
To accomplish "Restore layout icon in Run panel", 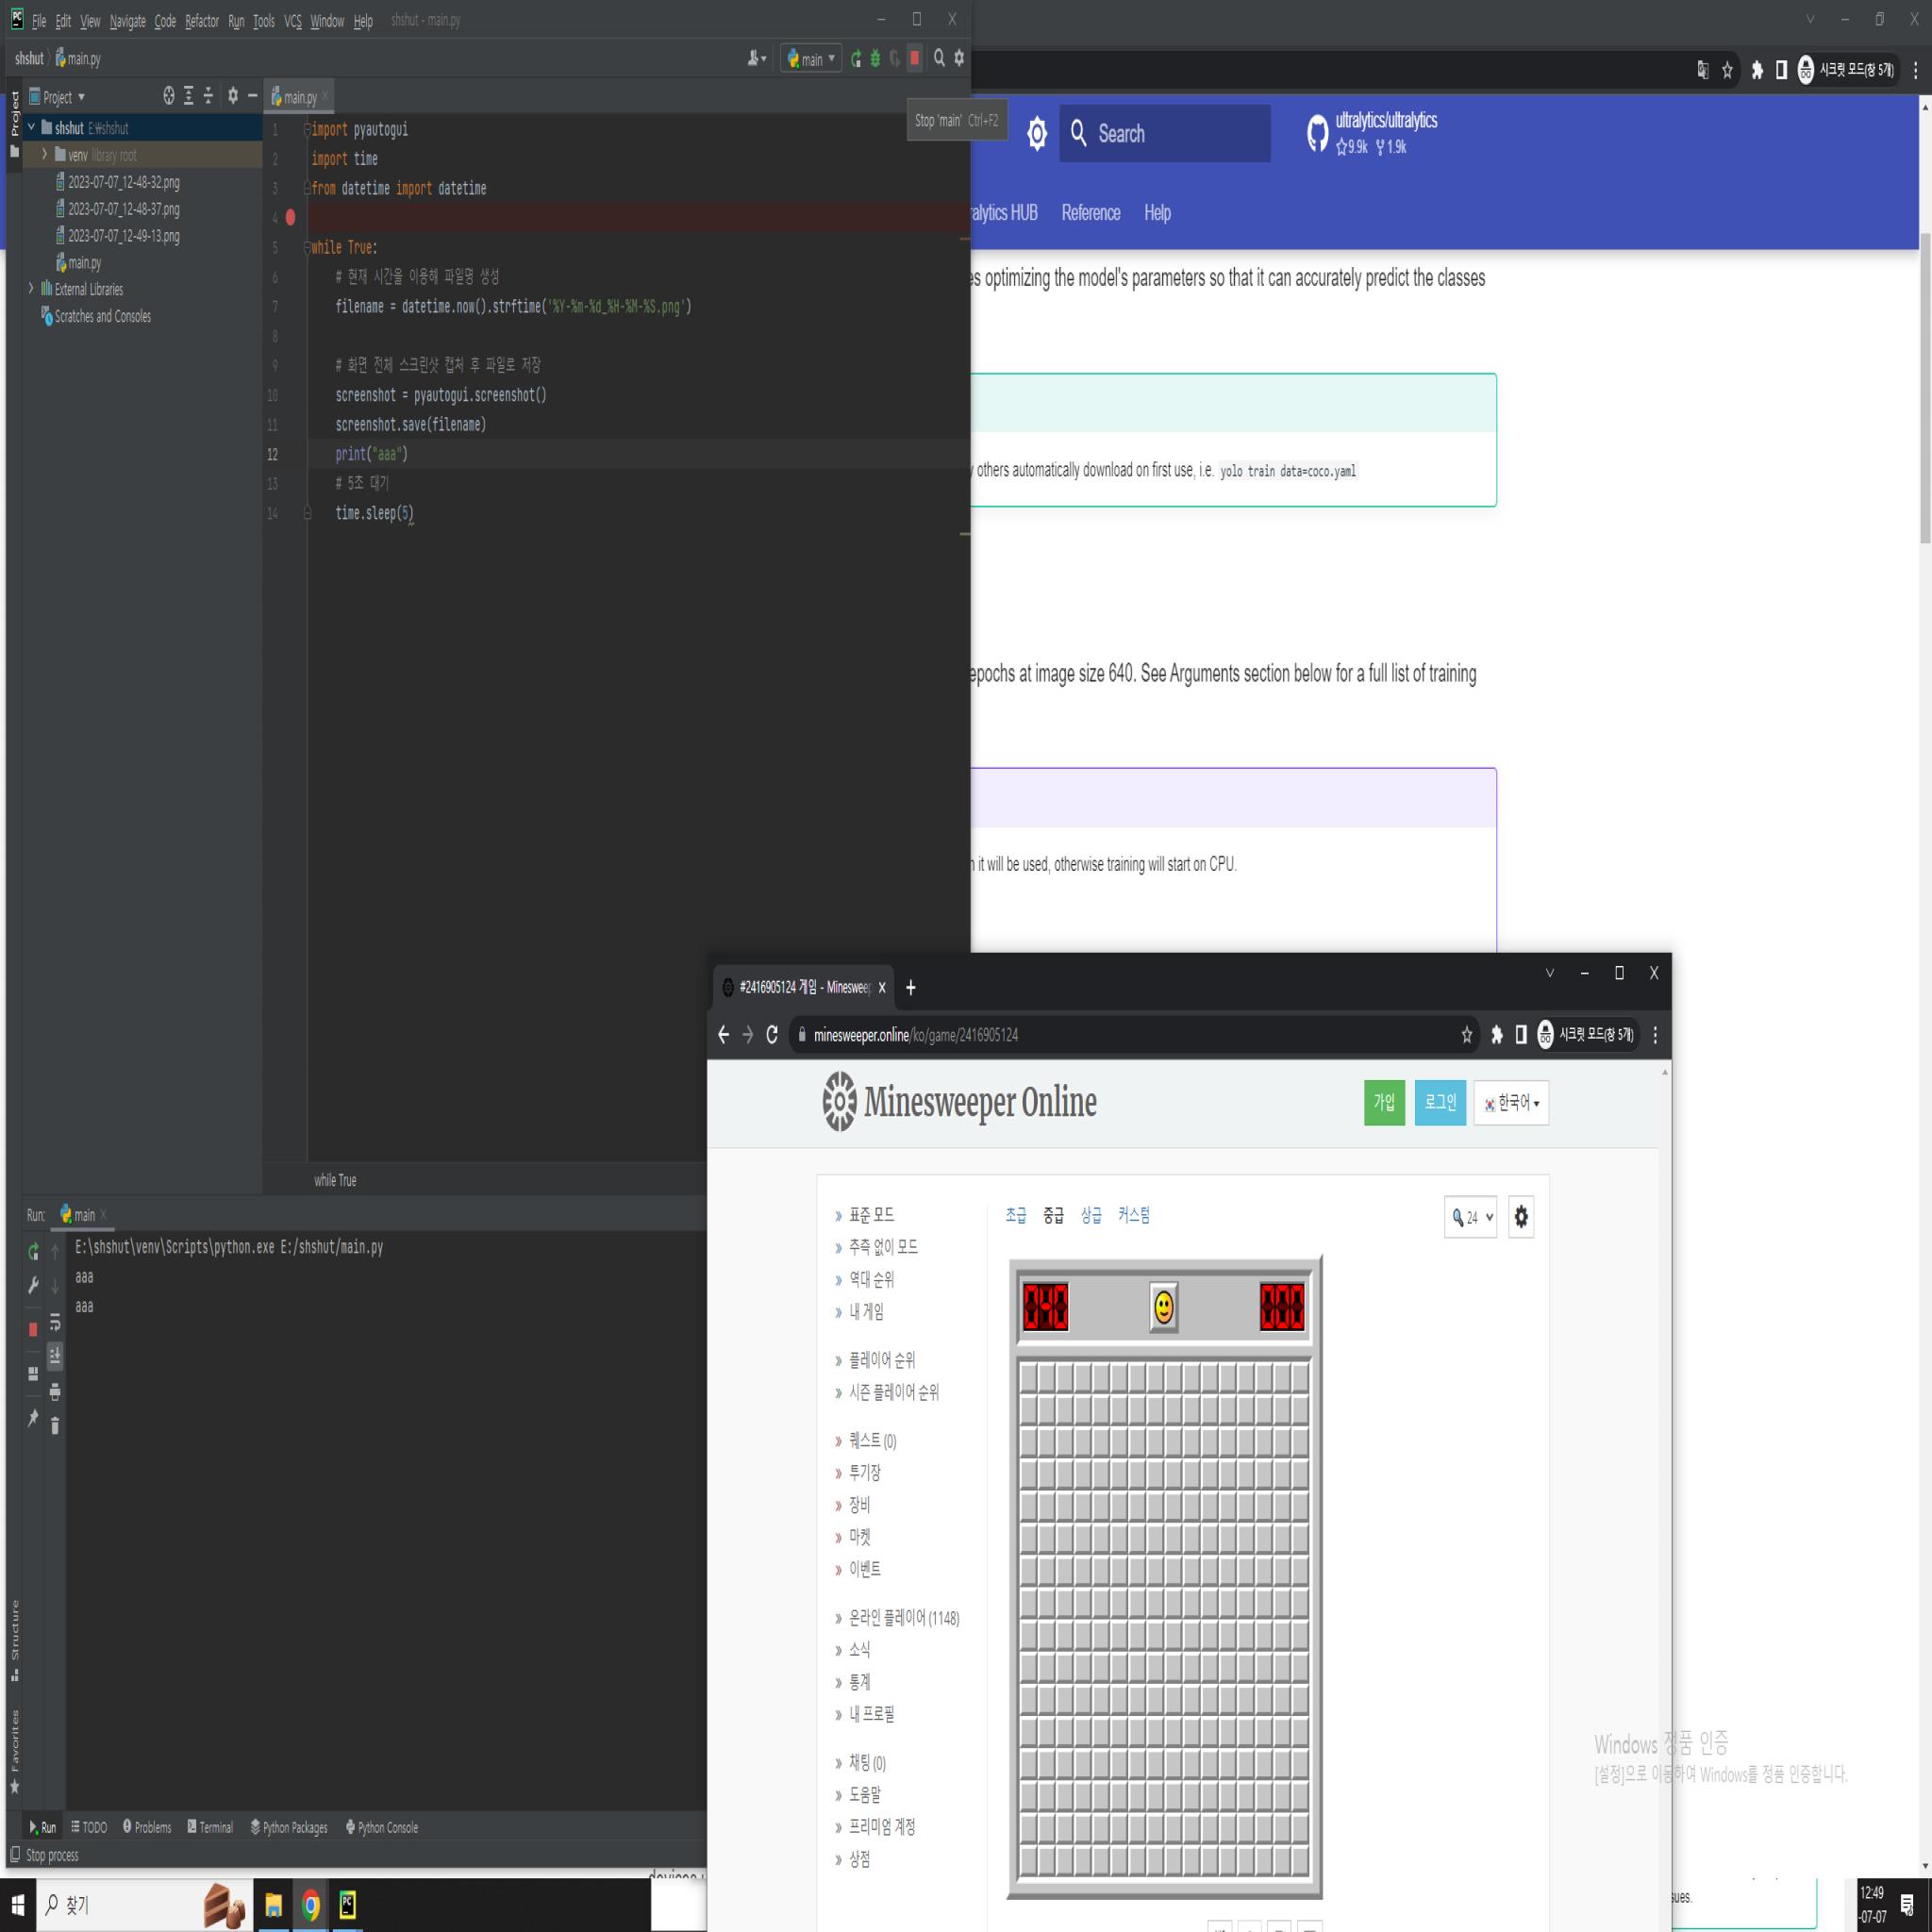I will [33, 1373].
